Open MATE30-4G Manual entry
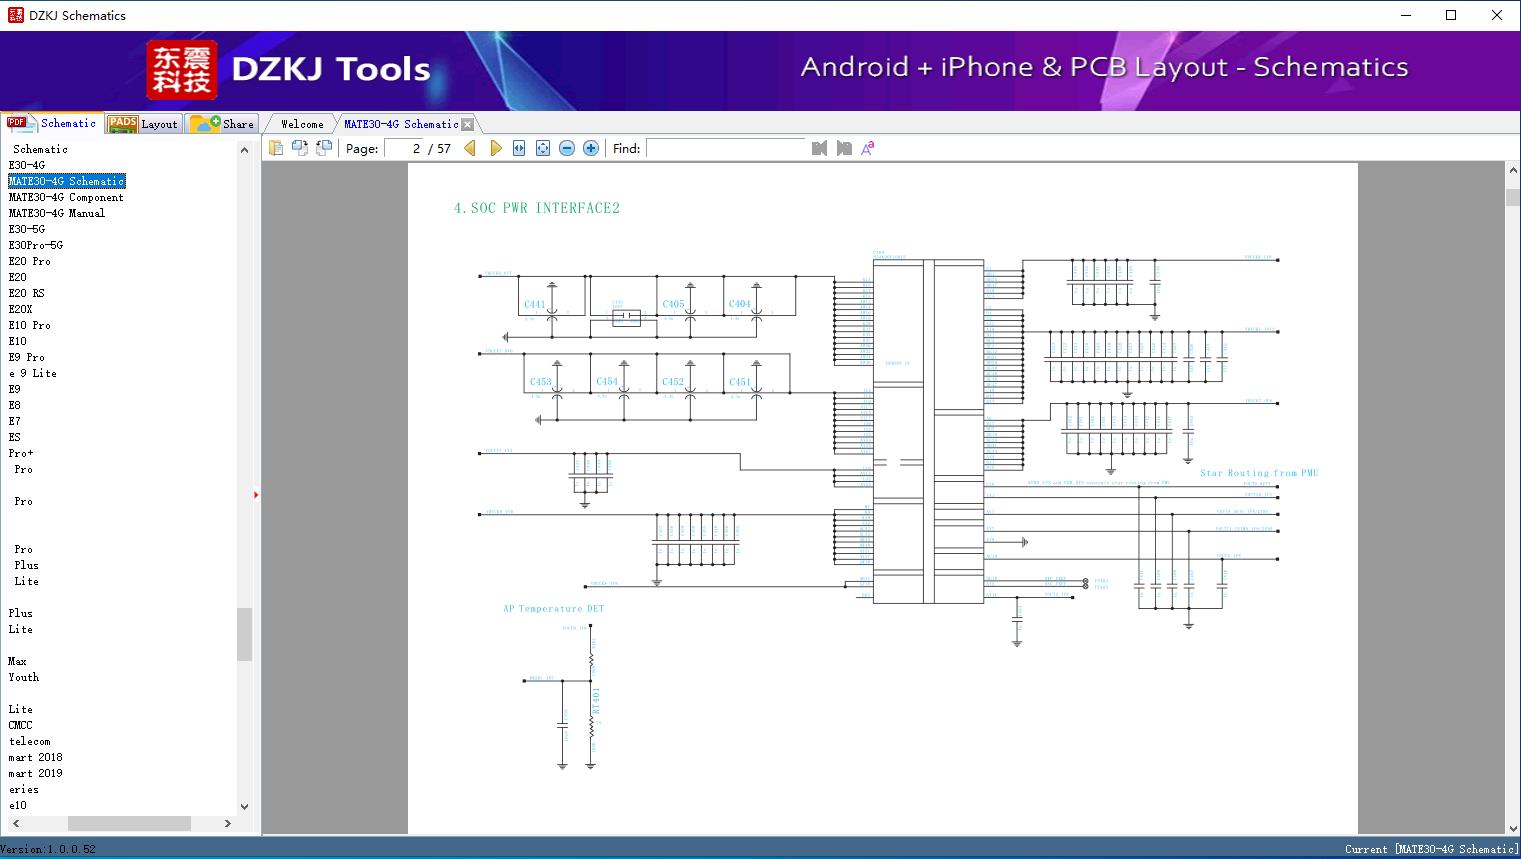The height and width of the screenshot is (859, 1521). pyautogui.click(x=57, y=213)
